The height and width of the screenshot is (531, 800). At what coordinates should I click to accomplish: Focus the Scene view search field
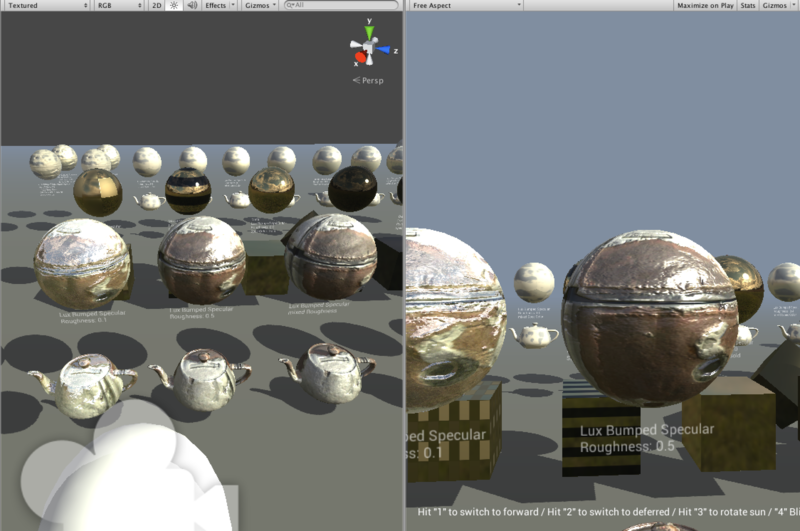[x=341, y=5]
